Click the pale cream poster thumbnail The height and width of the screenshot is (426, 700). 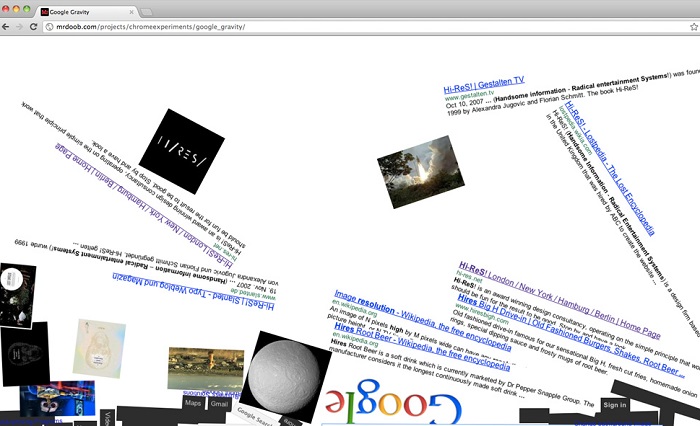[99, 348]
